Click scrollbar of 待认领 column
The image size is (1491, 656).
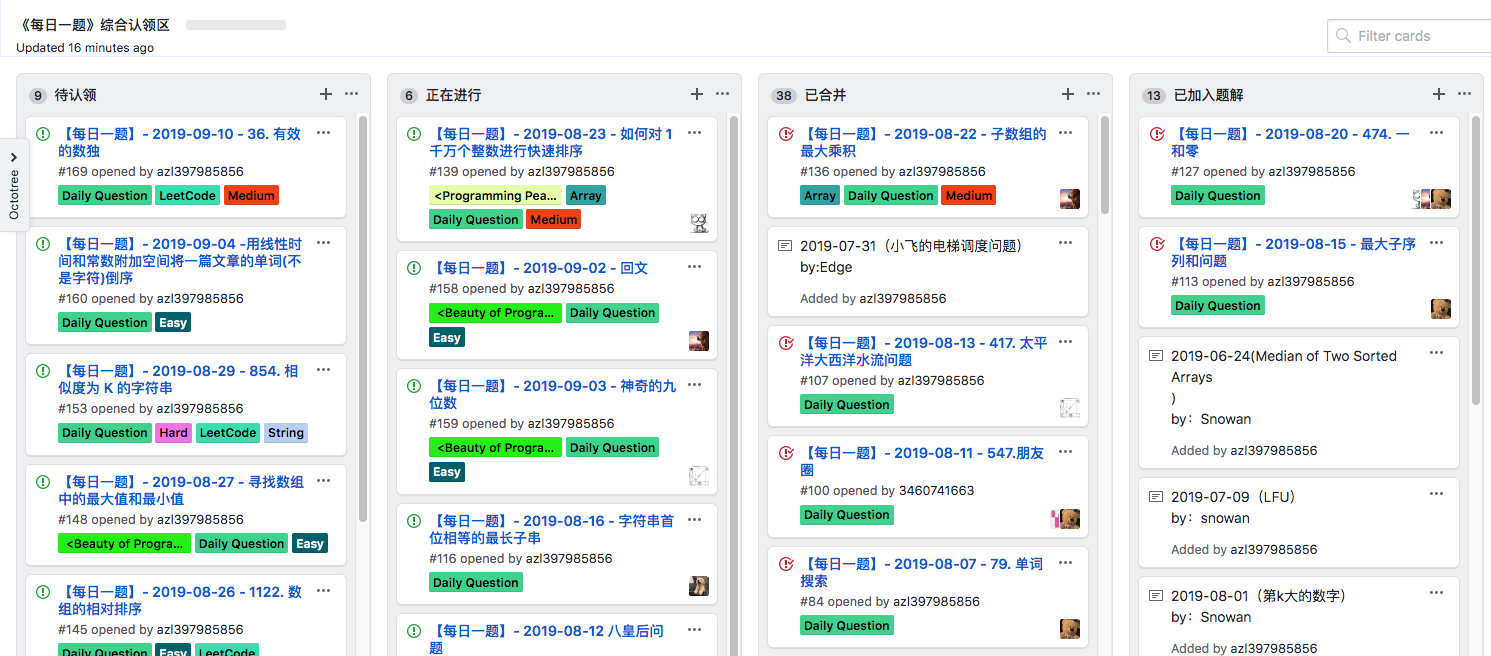click(x=363, y=318)
